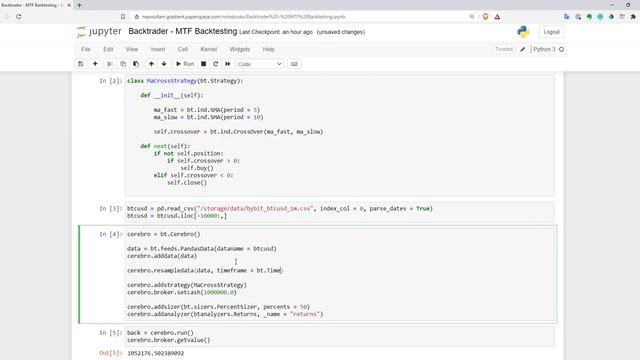Open the Kernel menu
The image size is (640, 360).
[209, 49]
